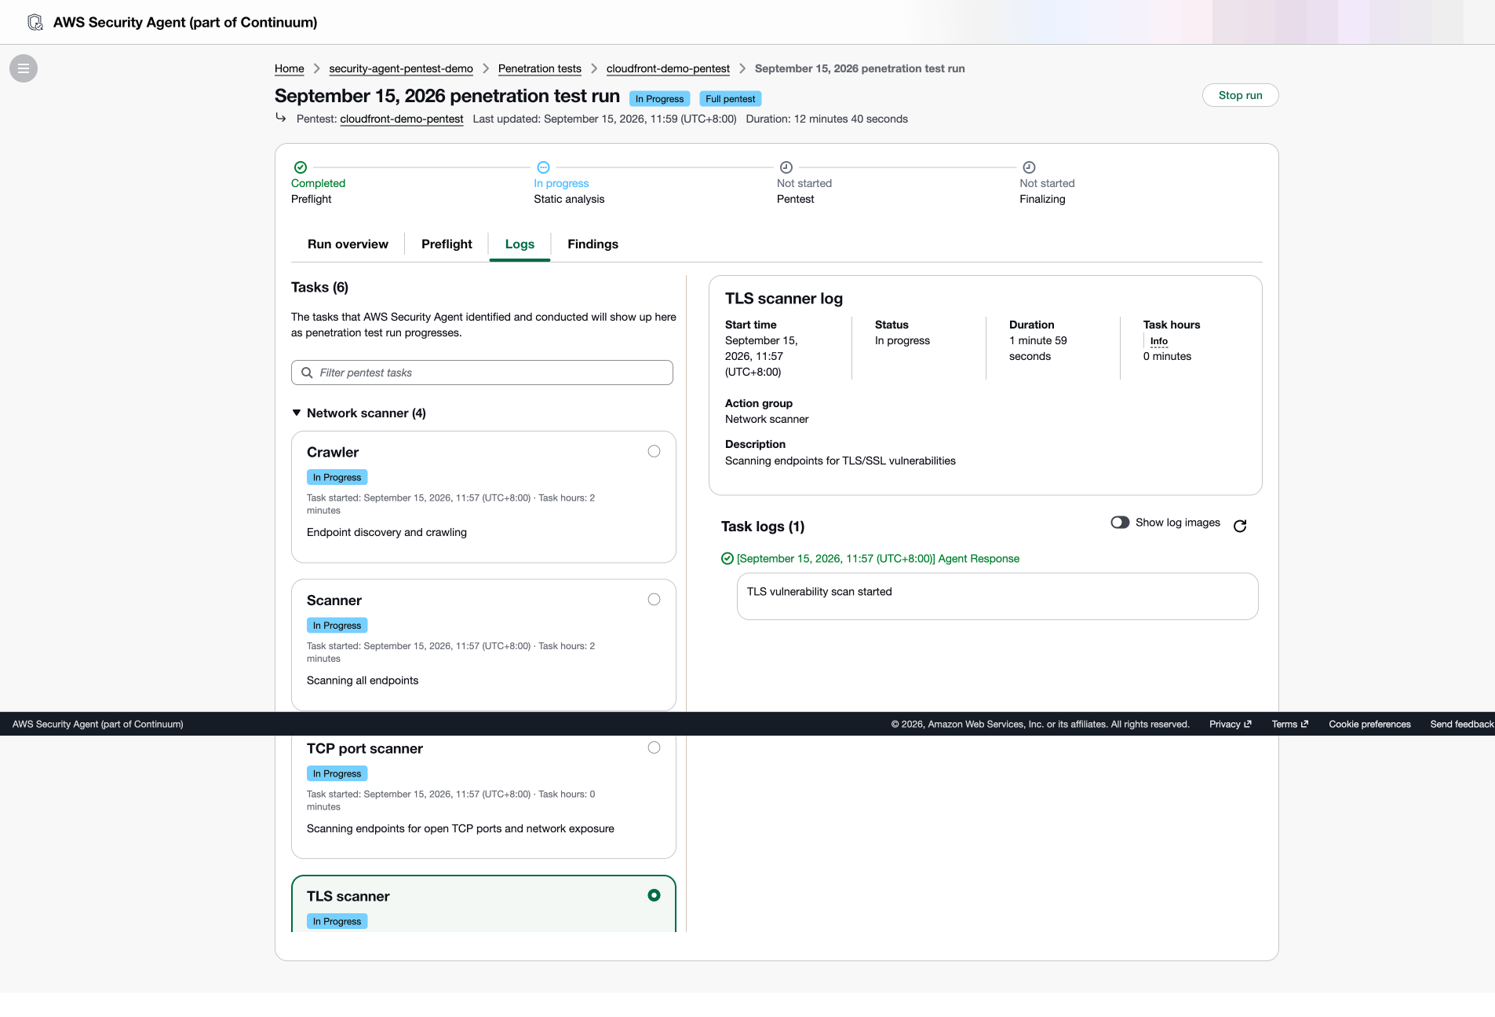Screen dimensions: 1495x1017
Task: Open security-agent-pentest-demo breadcrumb link
Action: (x=401, y=69)
